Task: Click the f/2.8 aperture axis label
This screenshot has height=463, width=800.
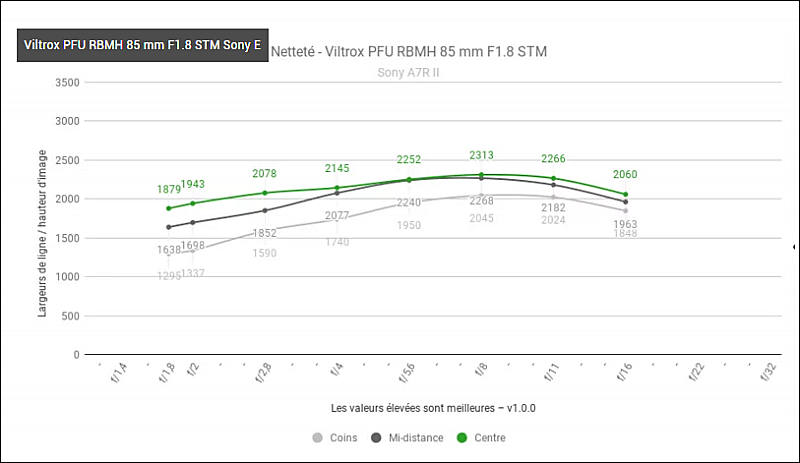Action: coord(262,373)
